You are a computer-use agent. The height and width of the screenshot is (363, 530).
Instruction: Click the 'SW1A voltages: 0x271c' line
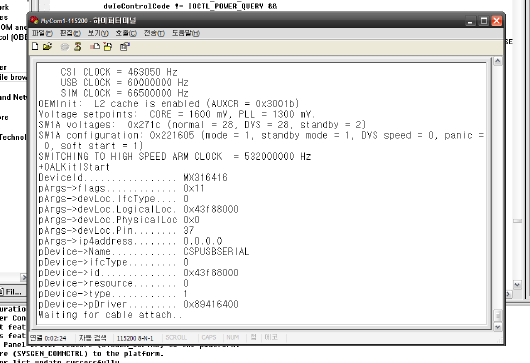click(x=202, y=125)
